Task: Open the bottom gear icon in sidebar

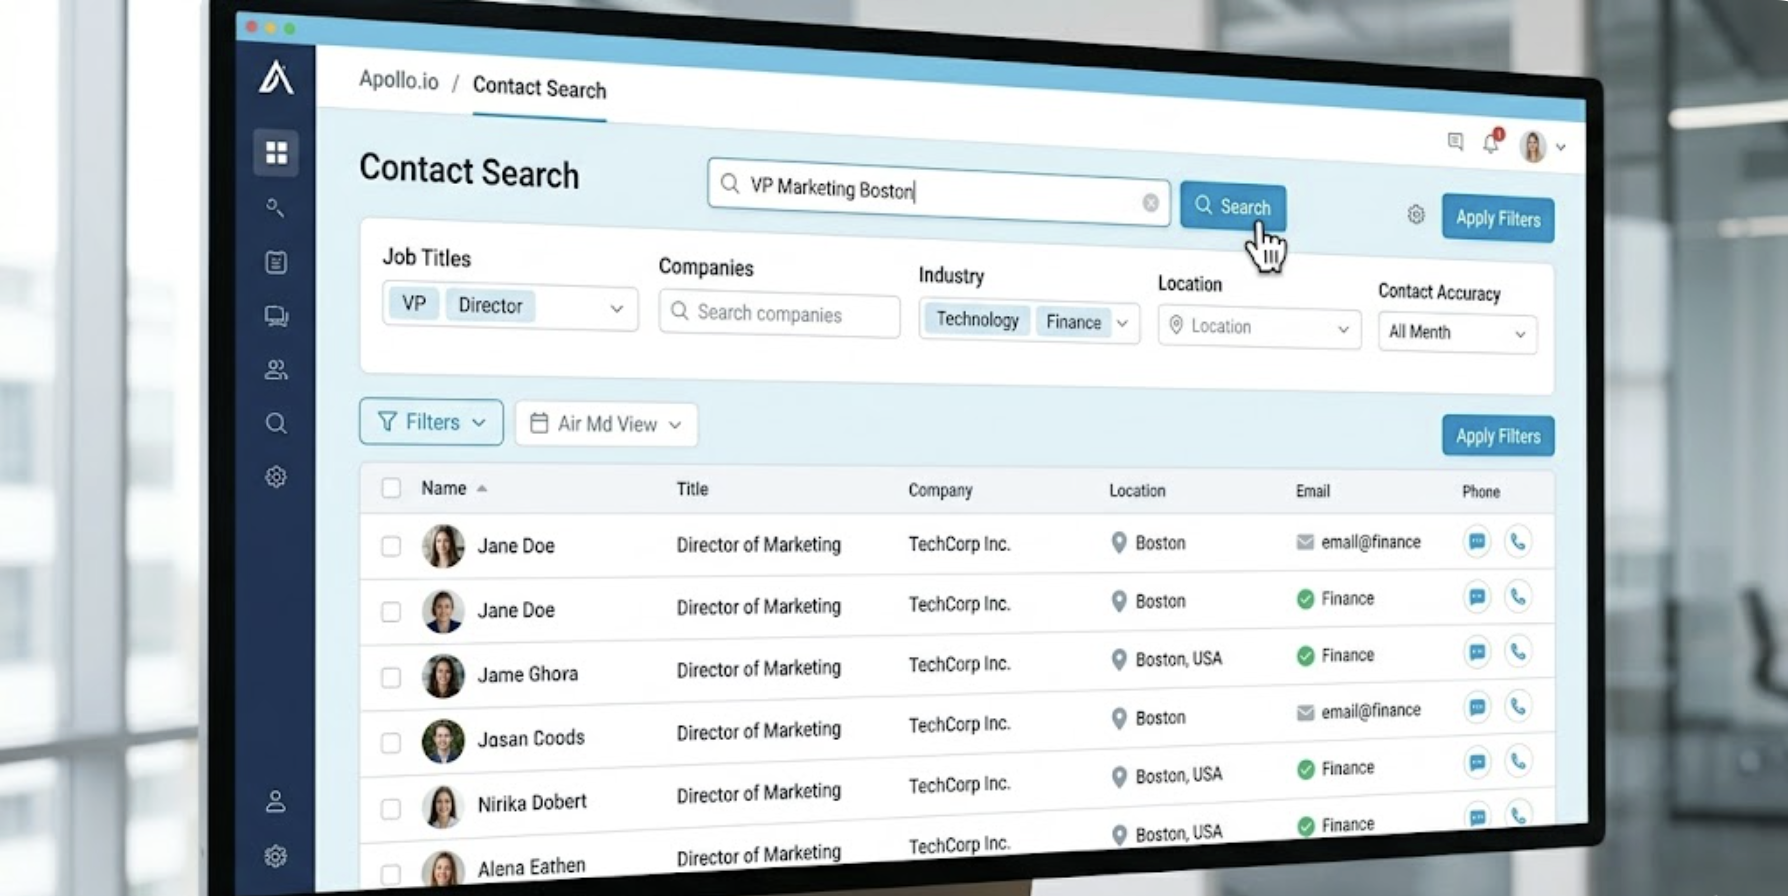Action: 276,856
